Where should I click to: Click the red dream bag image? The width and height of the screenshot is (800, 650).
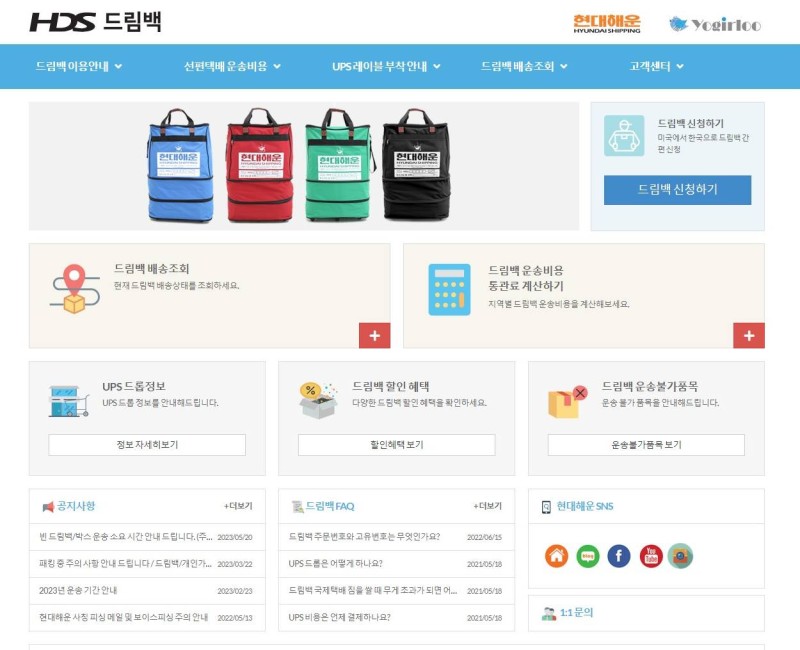coord(260,165)
